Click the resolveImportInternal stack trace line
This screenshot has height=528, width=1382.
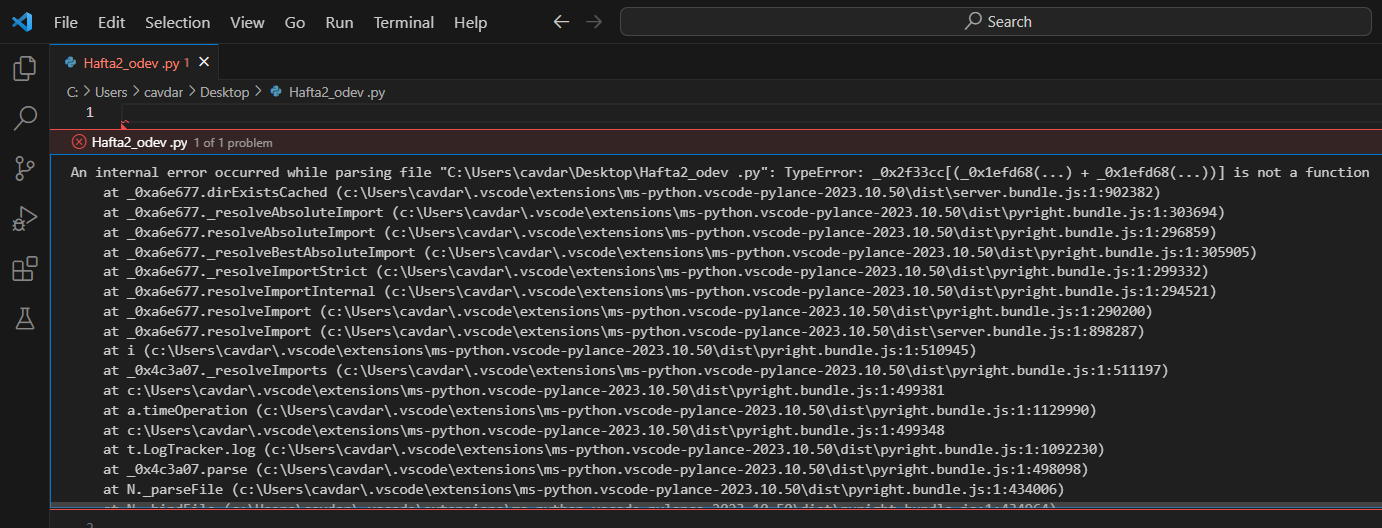click(x=660, y=291)
